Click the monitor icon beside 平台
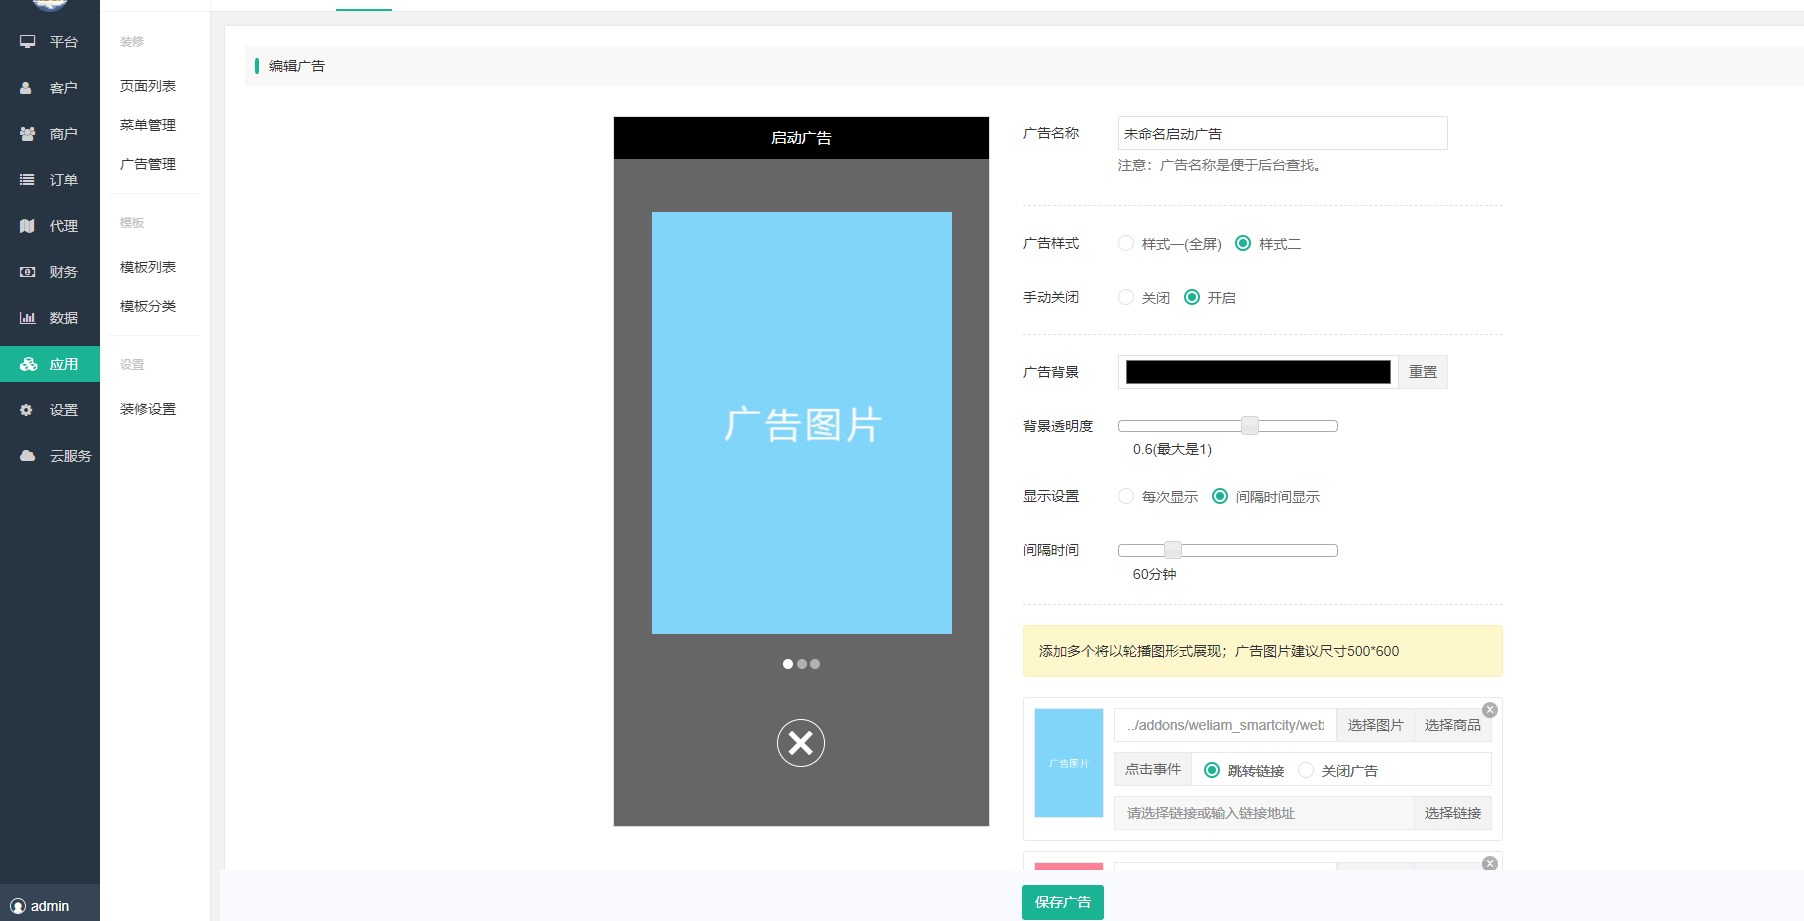The width and height of the screenshot is (1804, 921). click(27, 42)
